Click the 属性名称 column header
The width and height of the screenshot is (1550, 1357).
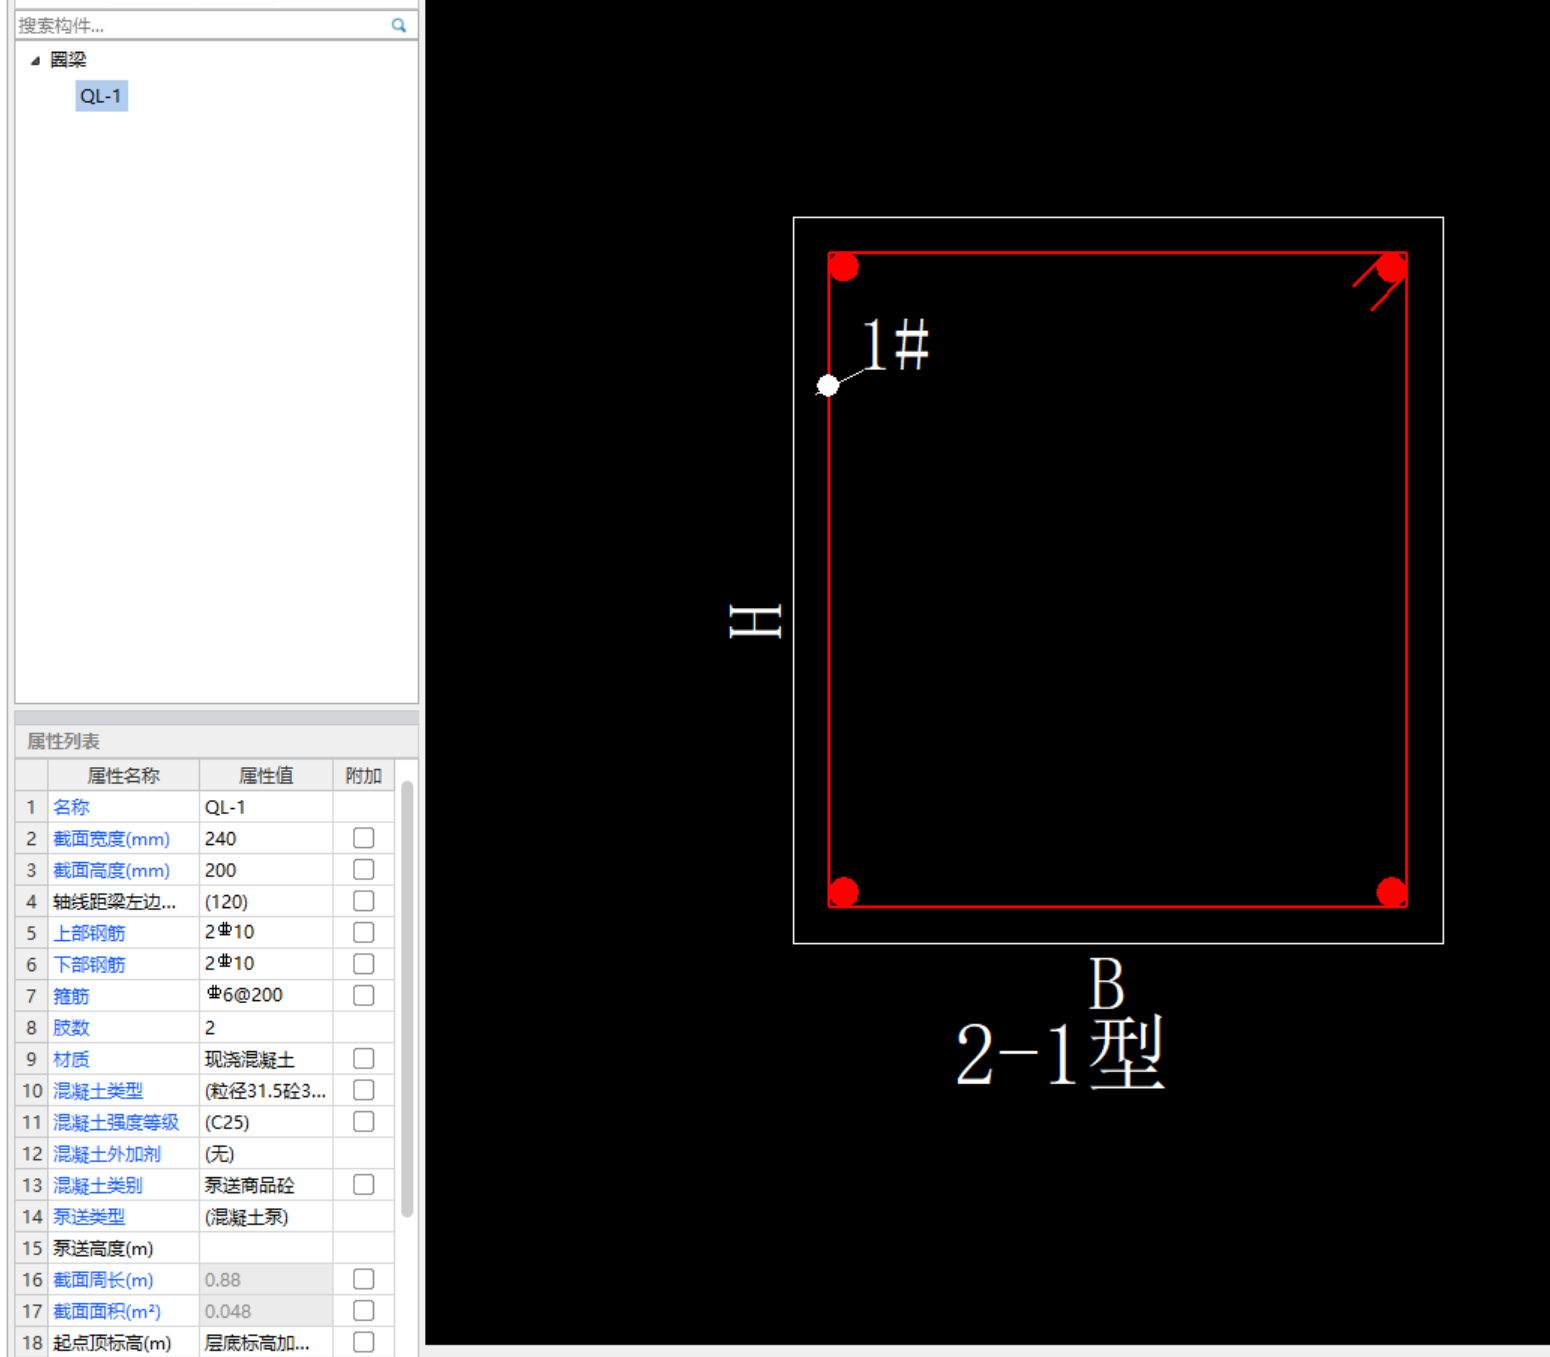click(123, 775)
